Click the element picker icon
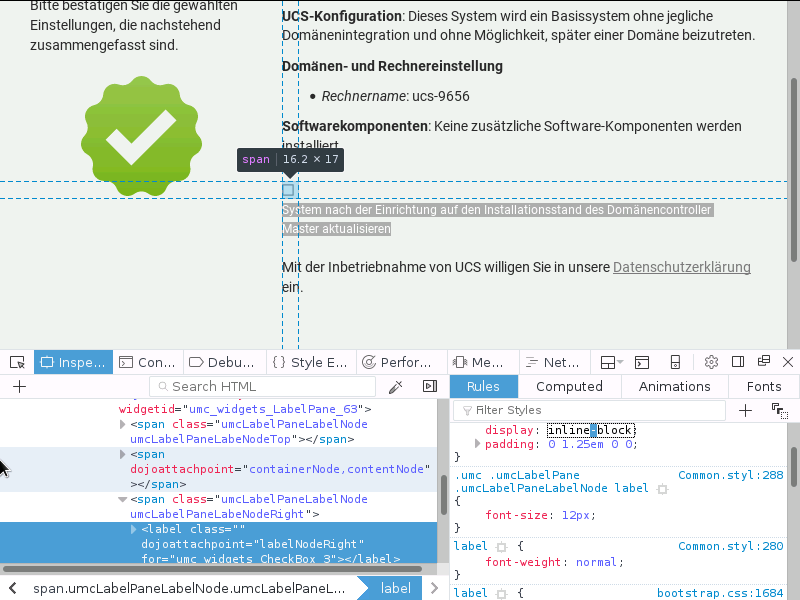800x600 pixels. pos(17,362)
